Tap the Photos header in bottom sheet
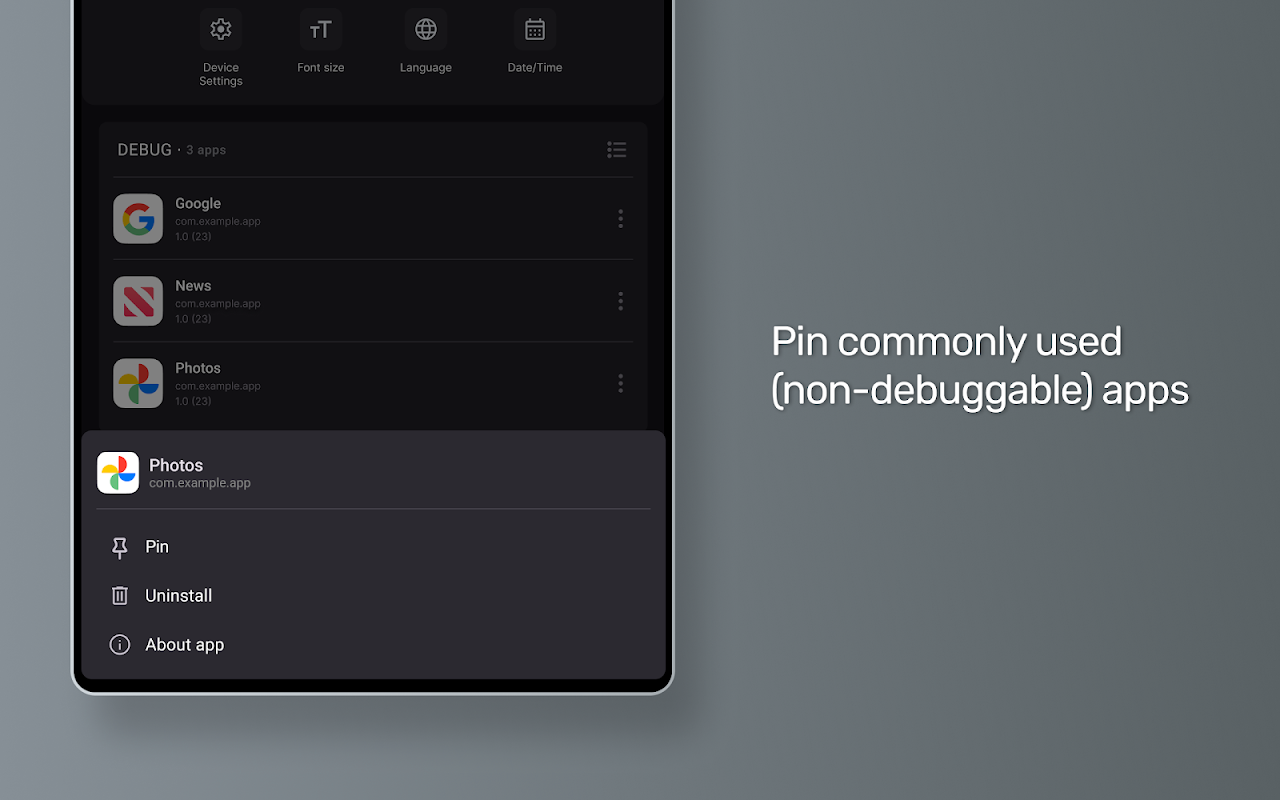The image size is (1280, 800). [373, 473]
